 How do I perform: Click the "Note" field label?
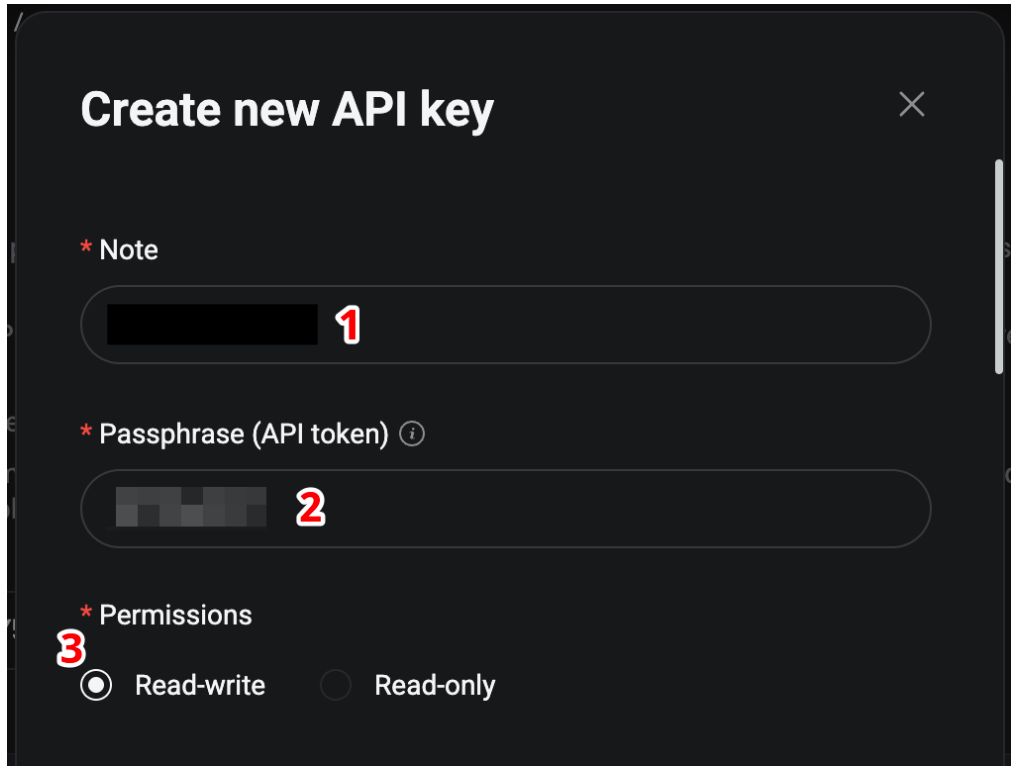pos(128,250)
